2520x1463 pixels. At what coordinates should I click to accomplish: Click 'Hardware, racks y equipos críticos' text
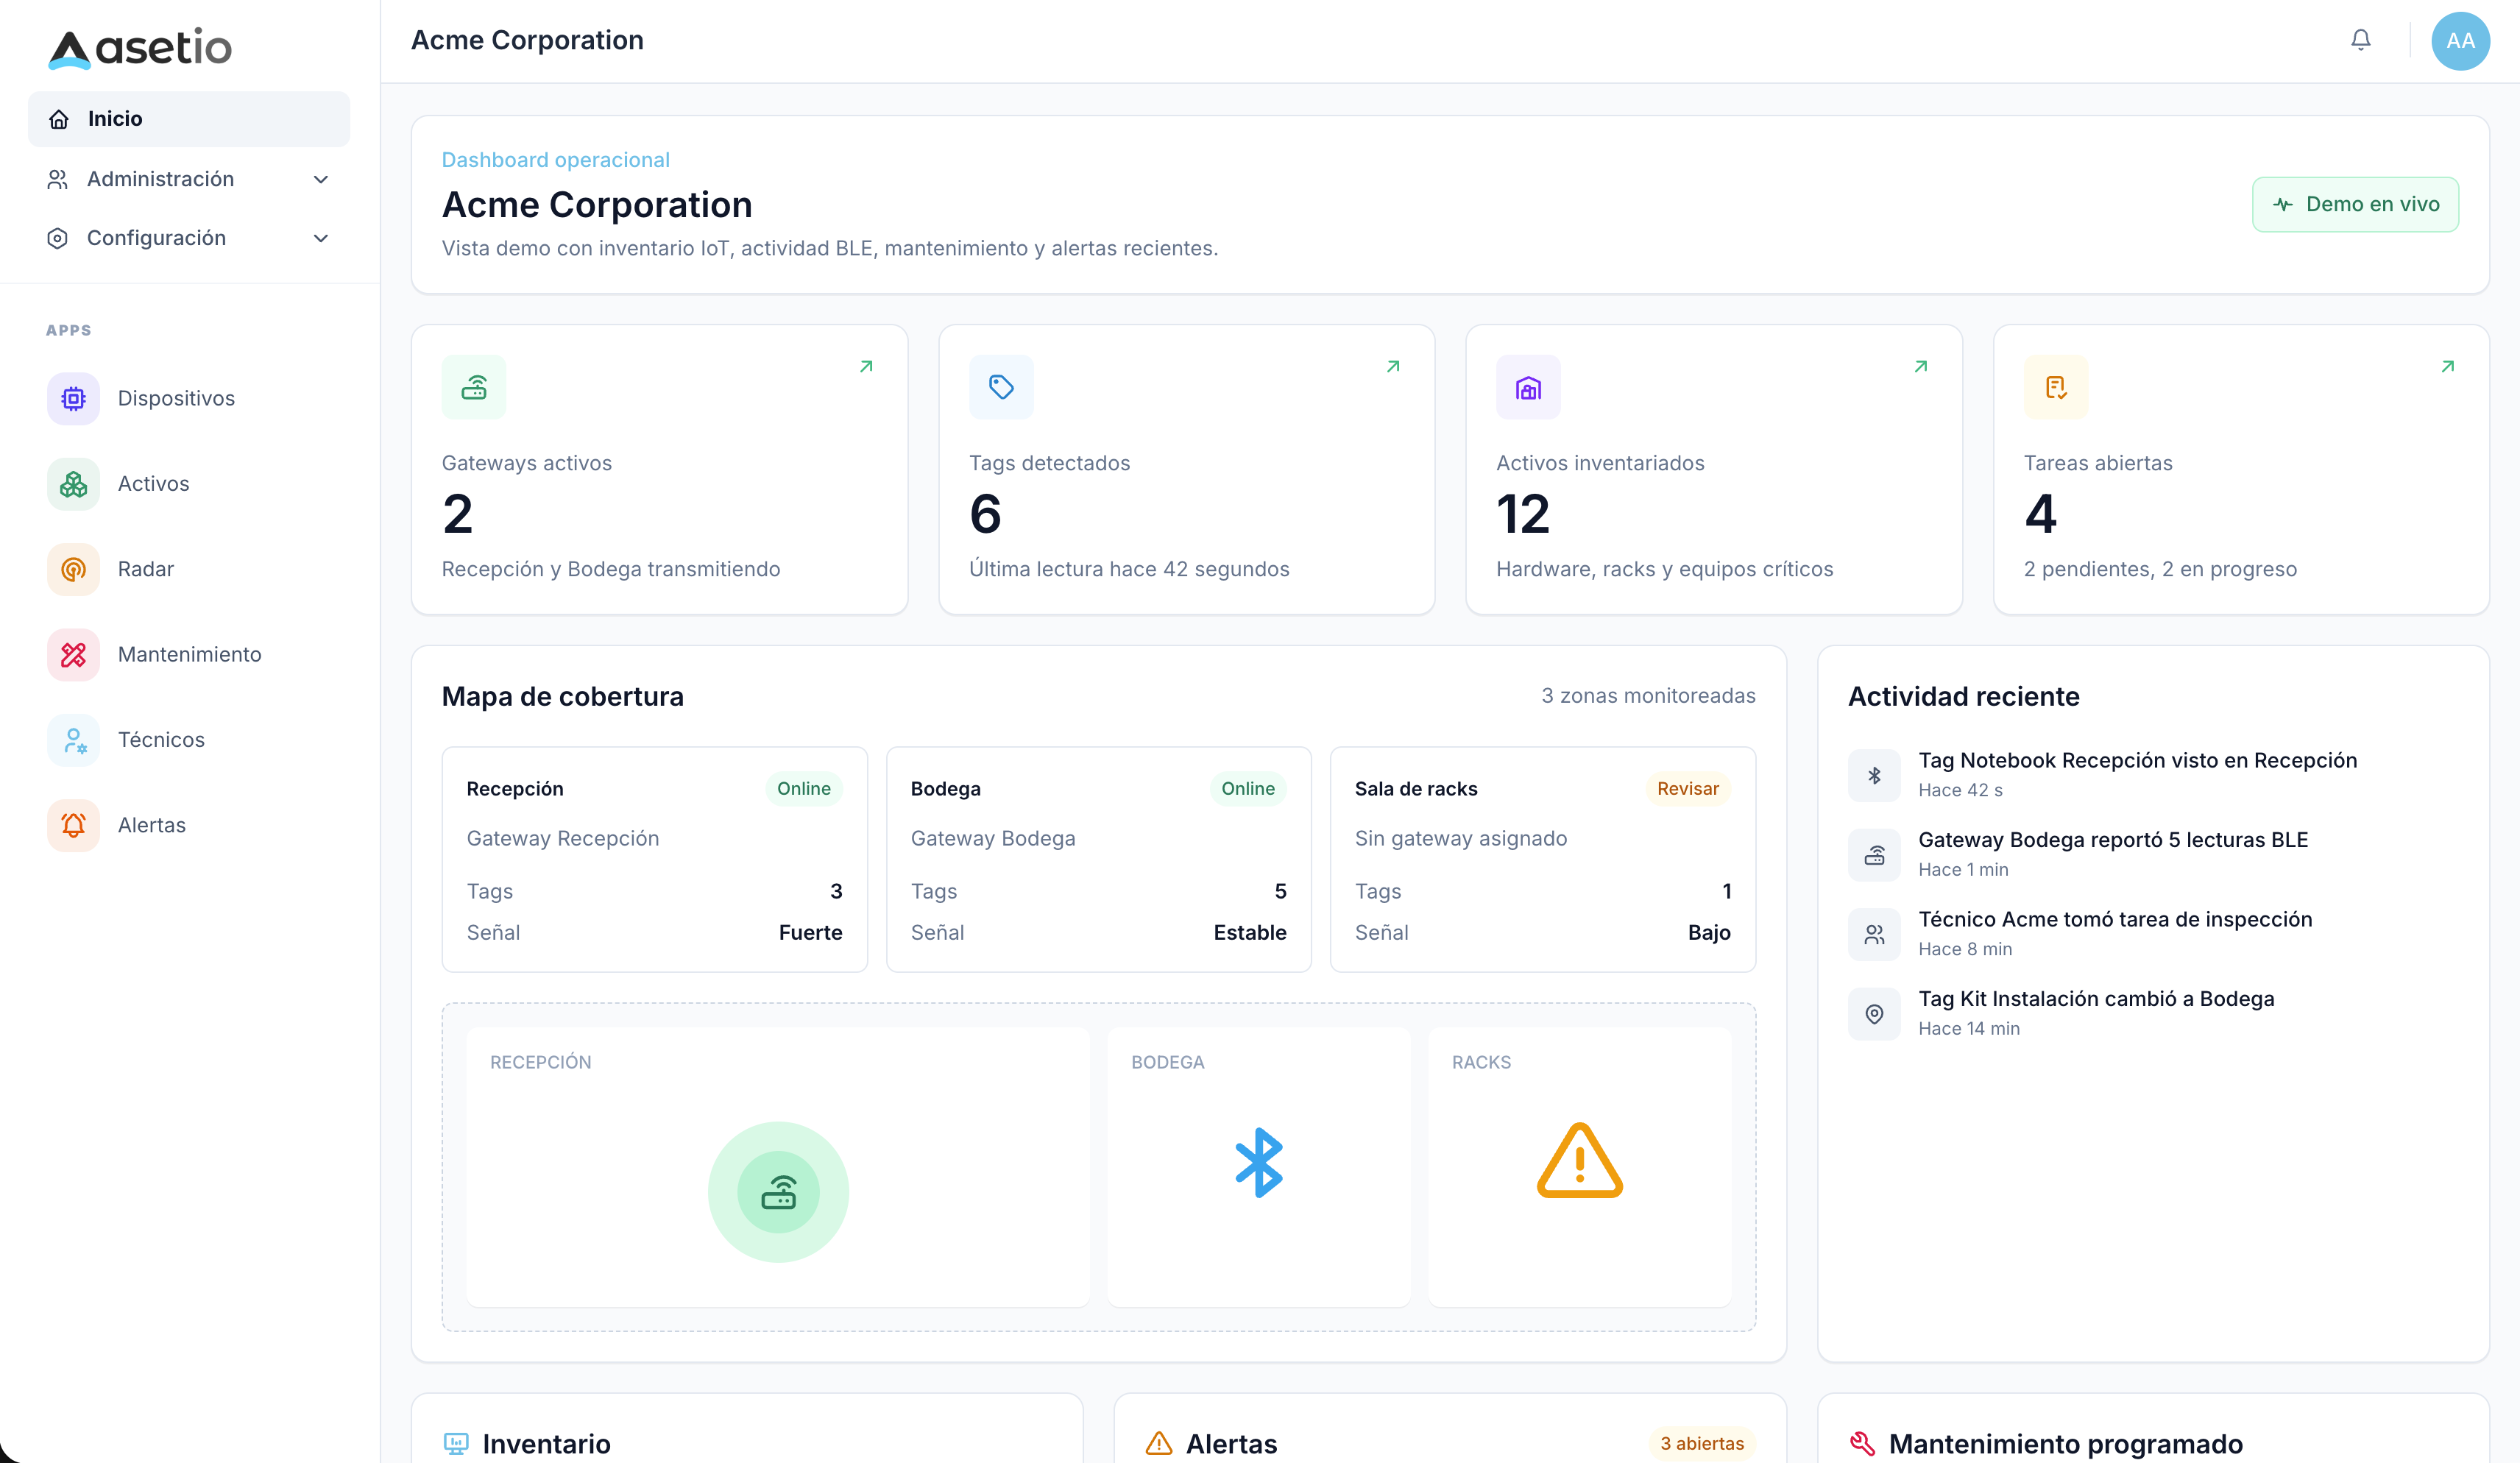(x=1664, y=569)
